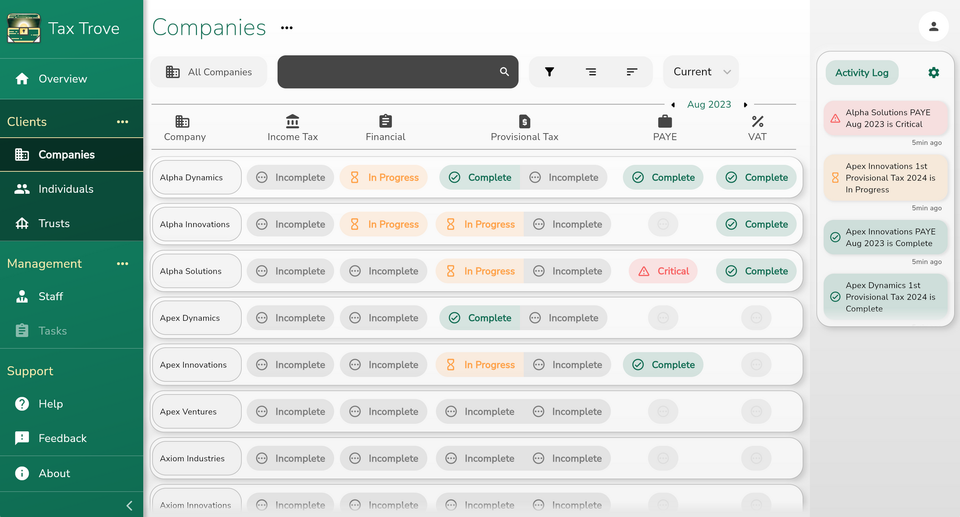
Task: Click the All Companies button
Action: pyautogui.click(x=209, y=72)
